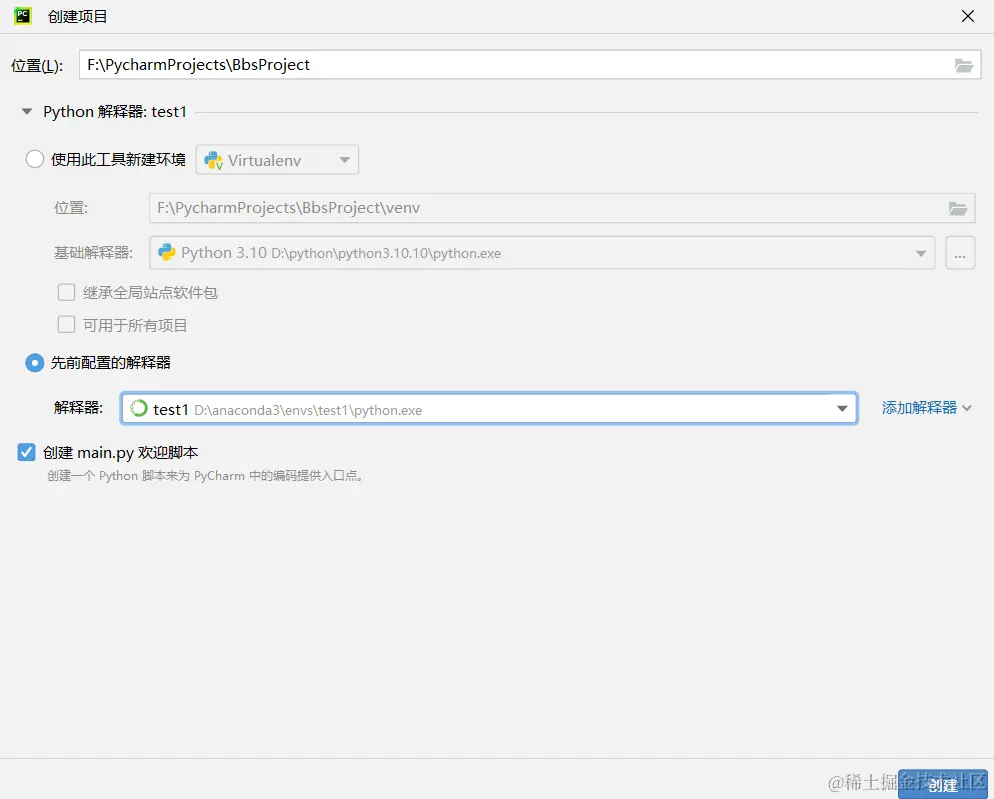The height and width of the screenshot is (799, 994).
Task: Click the ellipsis button next to base interpreter
Action: point(960,253)
